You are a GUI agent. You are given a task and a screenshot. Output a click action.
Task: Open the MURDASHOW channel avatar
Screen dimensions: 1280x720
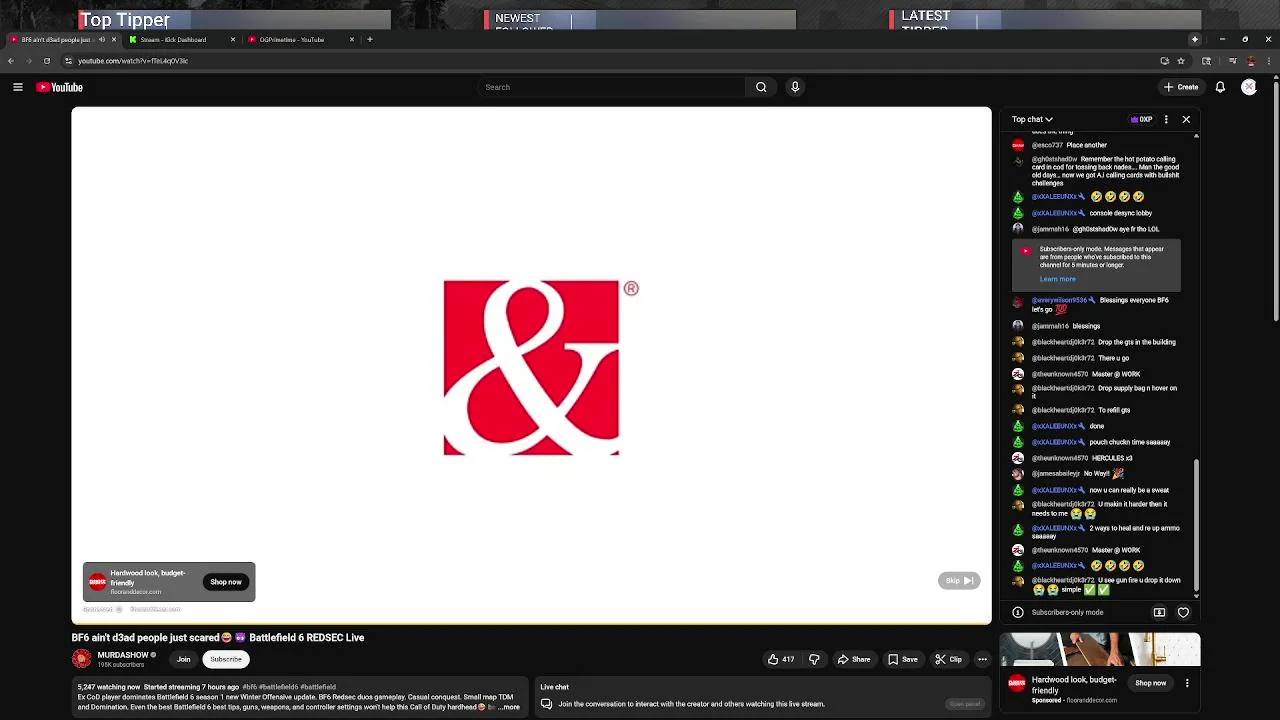click(x=81, y=659)
